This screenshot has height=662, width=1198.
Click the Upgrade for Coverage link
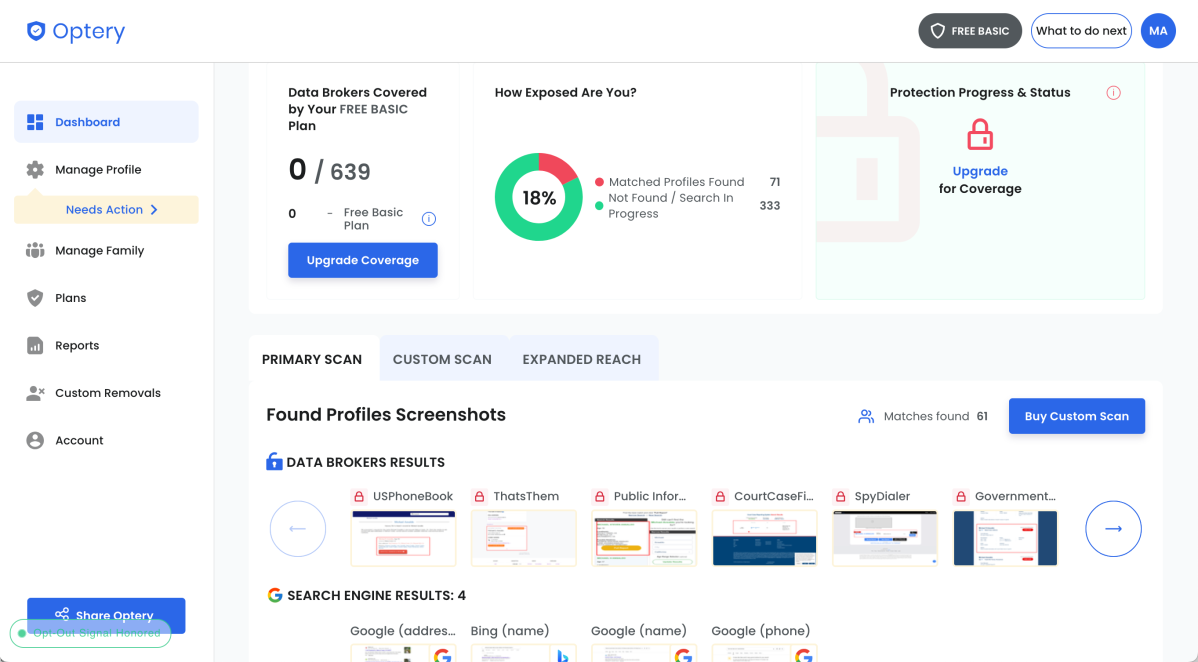tap(980, 171)
